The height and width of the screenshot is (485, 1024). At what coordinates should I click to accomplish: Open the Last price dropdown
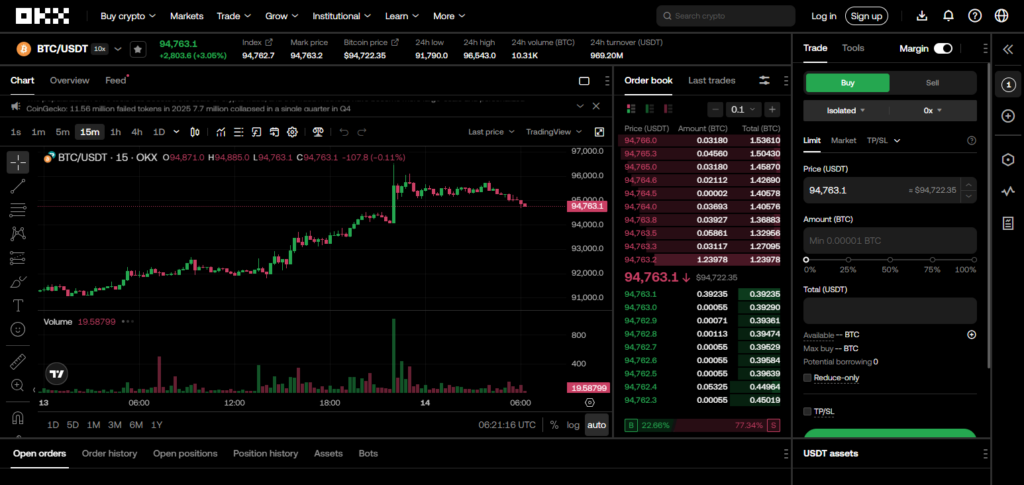490,132
